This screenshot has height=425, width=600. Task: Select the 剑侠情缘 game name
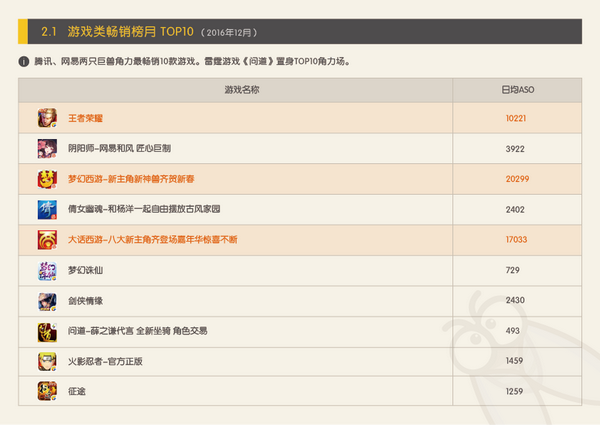pos(85,301)
